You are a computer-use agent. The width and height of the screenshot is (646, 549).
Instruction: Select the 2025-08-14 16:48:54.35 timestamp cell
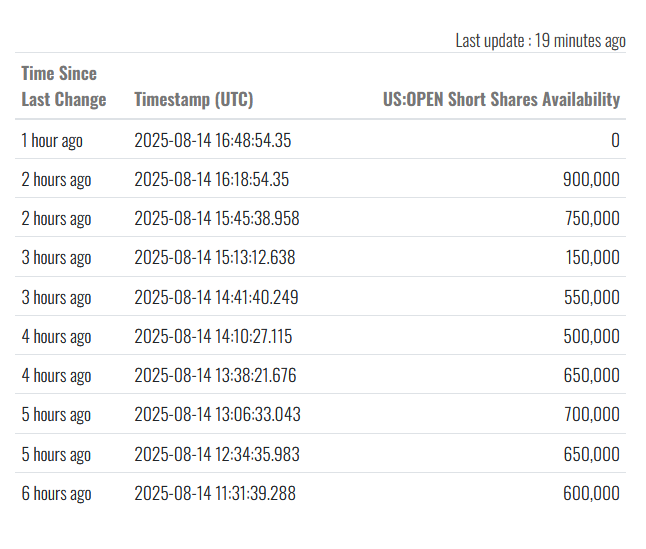point(213,140)
